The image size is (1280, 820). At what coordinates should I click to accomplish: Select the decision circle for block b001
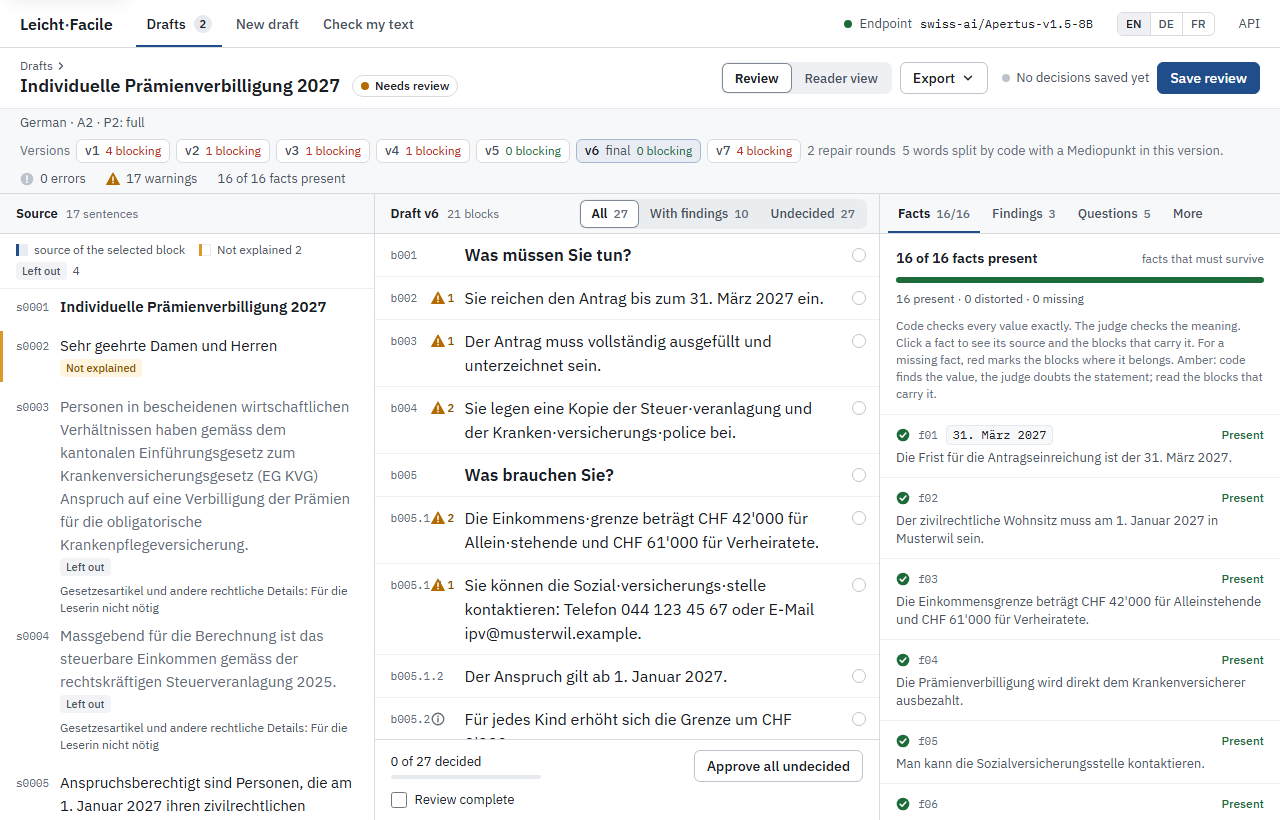pyautogui.click(x=859, y=255)
